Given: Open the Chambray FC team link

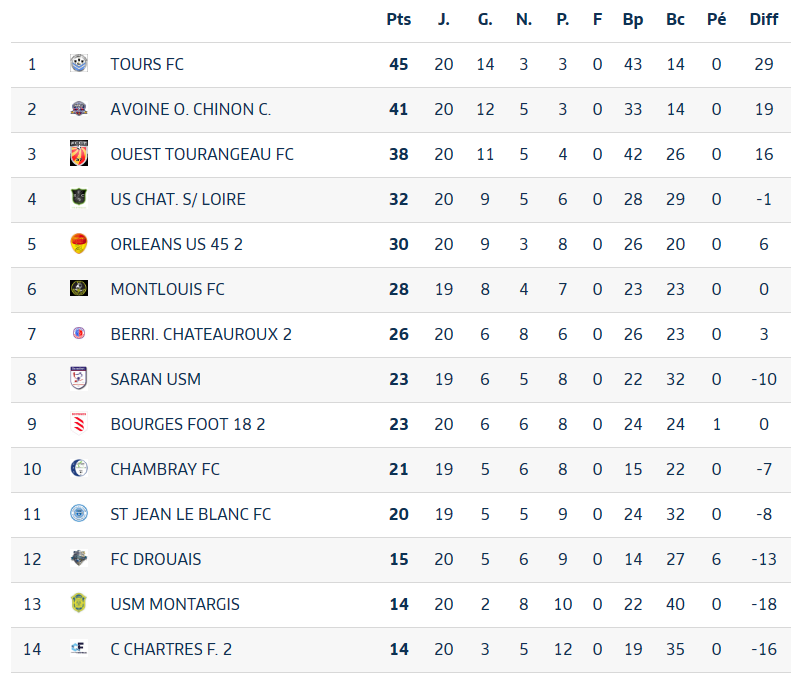Looking at the screenshot, I should 165,469.
